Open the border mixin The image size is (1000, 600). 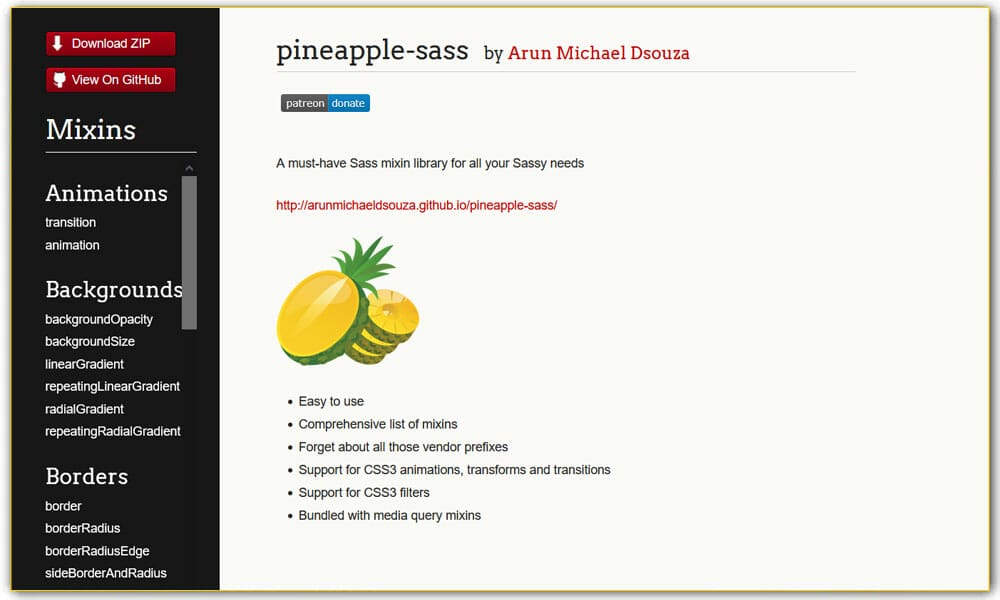point(63,506)
